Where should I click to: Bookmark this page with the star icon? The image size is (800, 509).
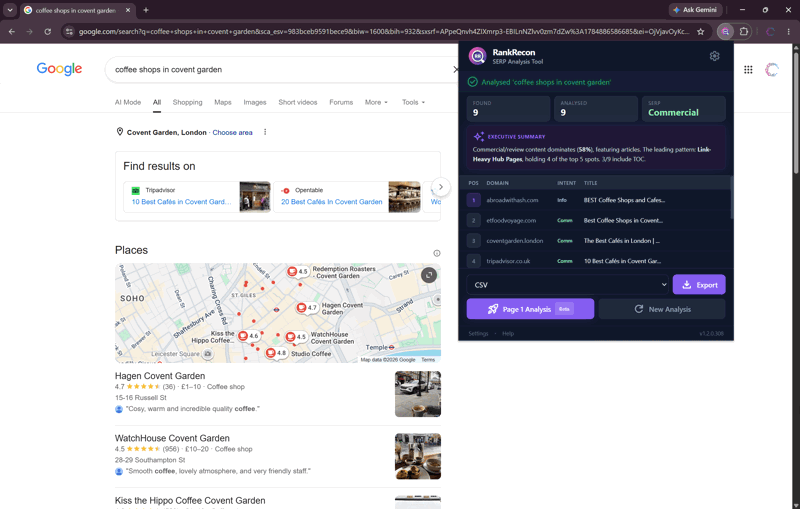tap(701, 32)
